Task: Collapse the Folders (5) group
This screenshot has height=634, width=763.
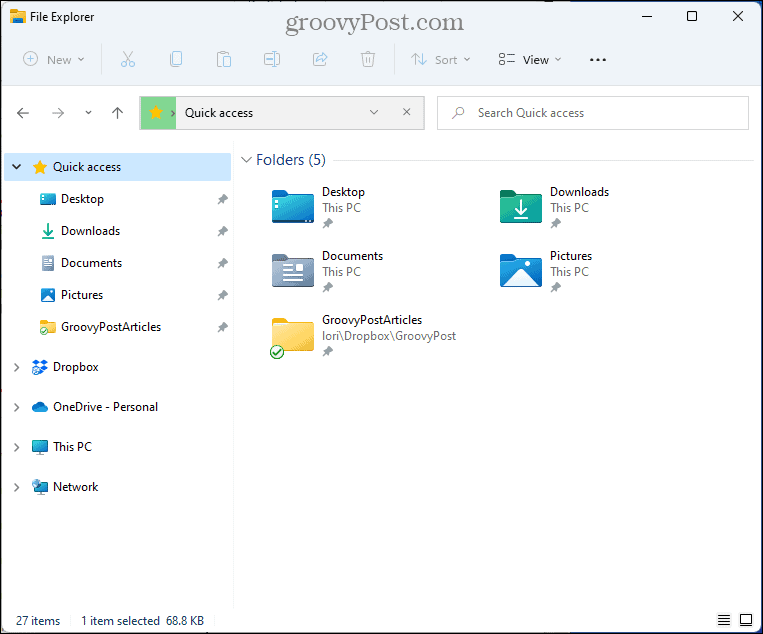Action: pyautogui.click(x=246, y=160)
